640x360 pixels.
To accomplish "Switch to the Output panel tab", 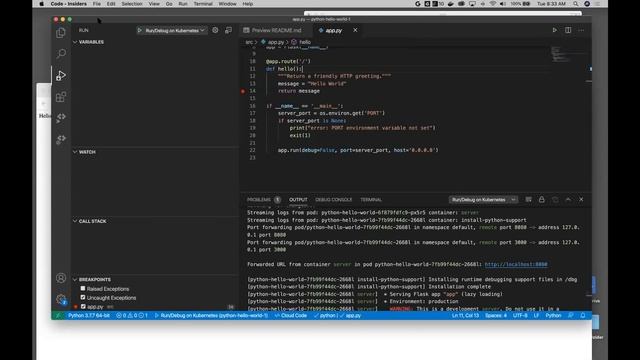I will pyautogui.click(x=298, y=200).
